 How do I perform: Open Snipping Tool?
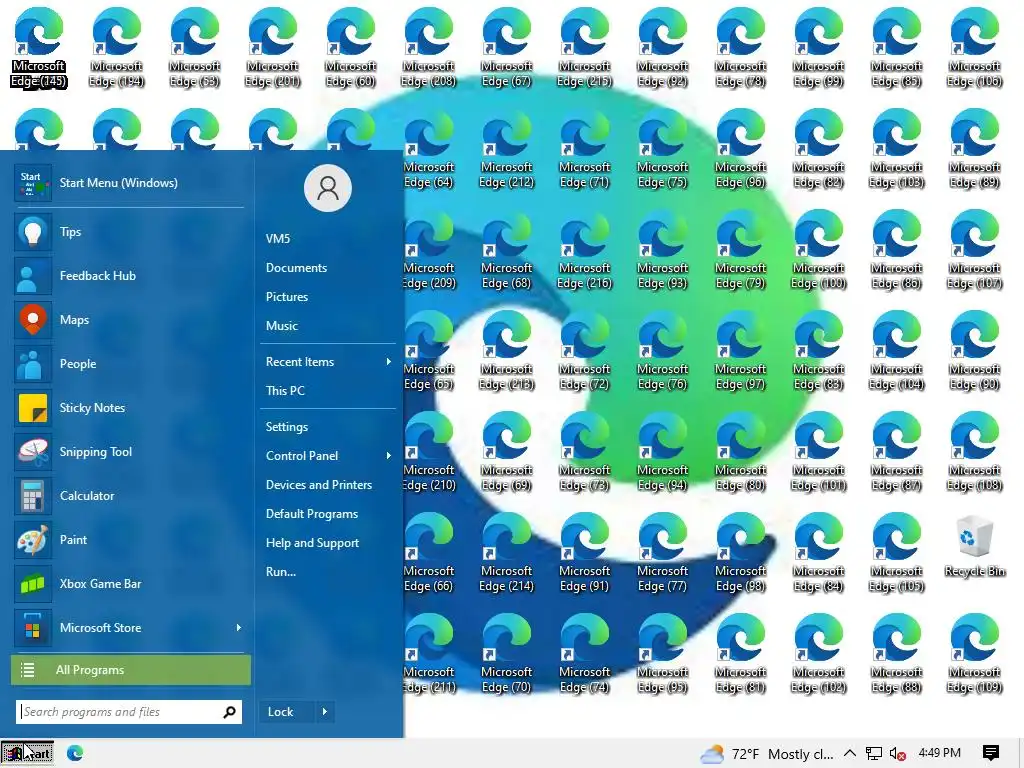(x=129, y=452)
